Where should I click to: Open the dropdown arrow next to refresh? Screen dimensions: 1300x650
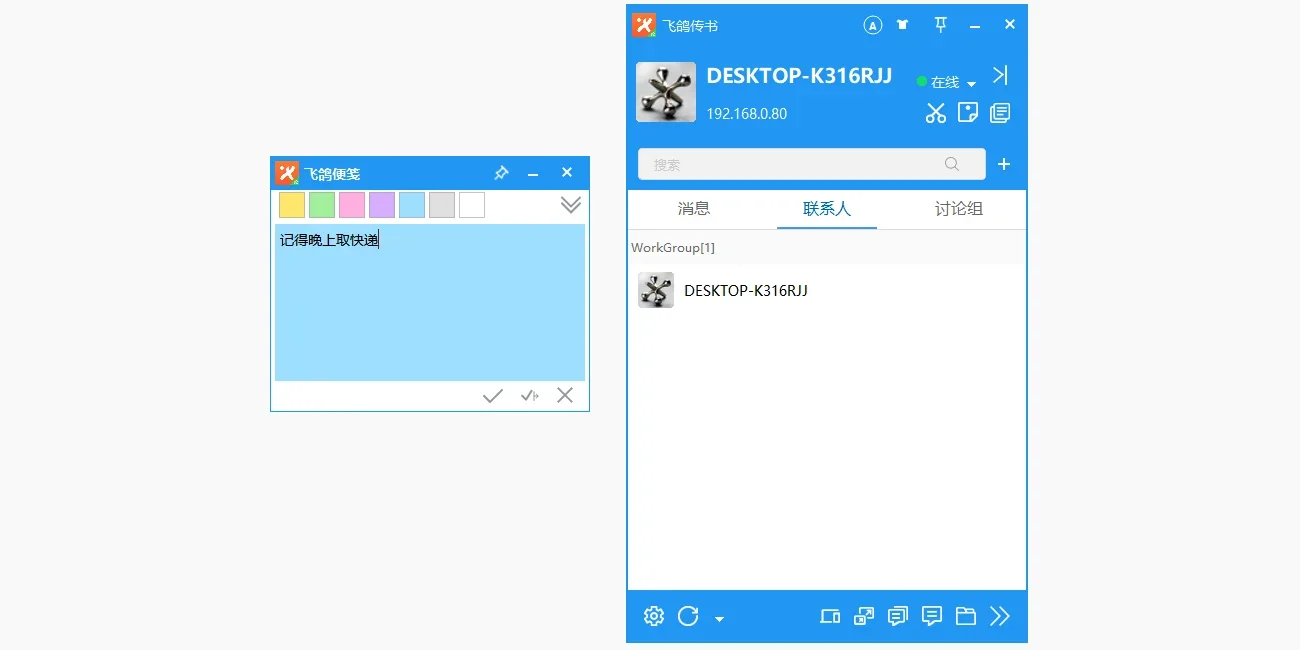[x=719, y=619]
